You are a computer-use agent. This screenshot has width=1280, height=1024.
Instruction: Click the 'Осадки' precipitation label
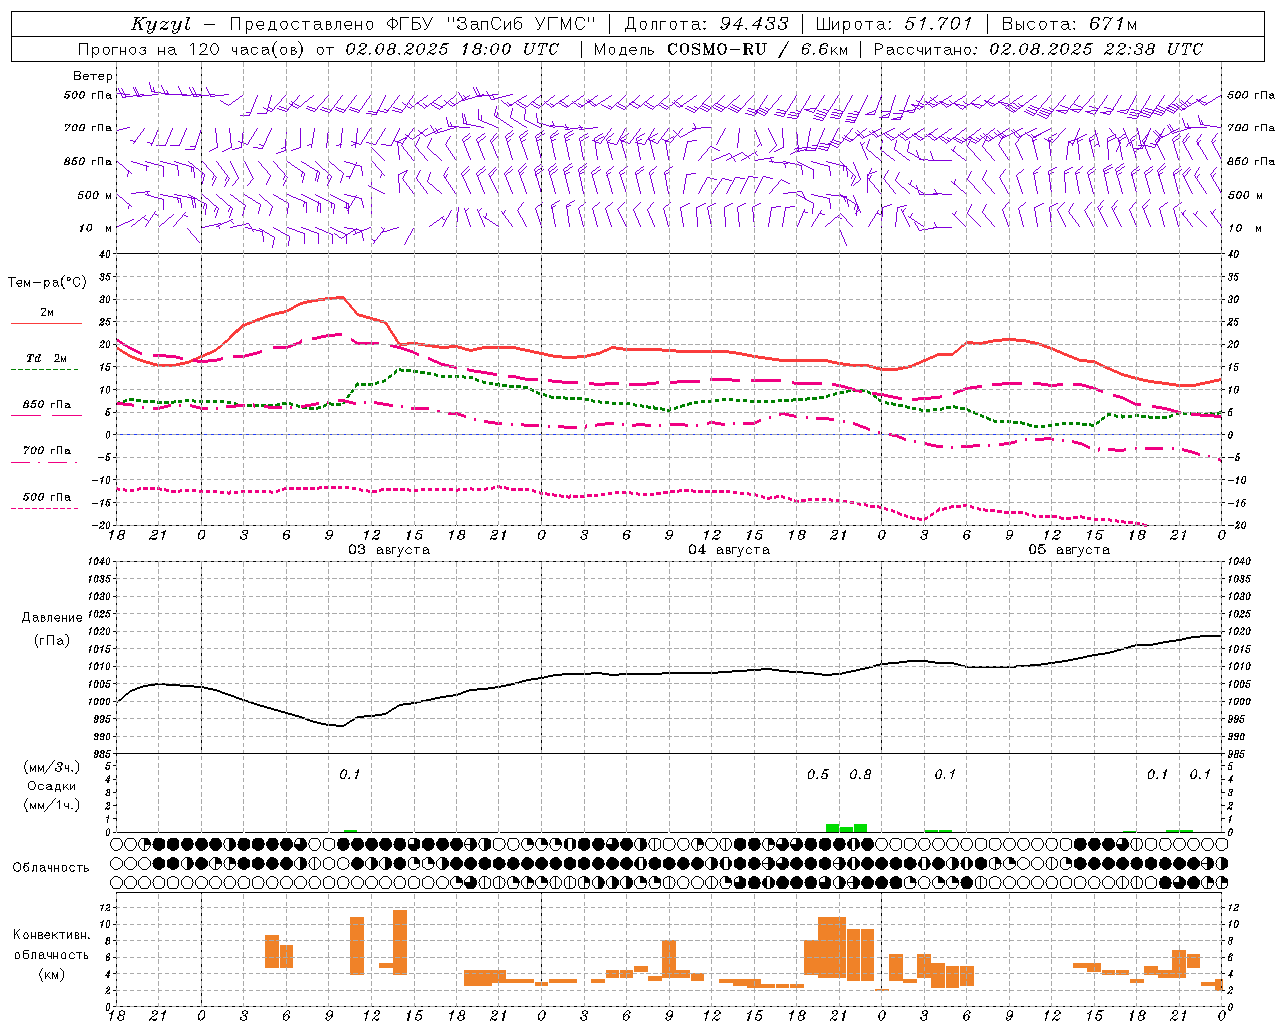tap(52, 786)
